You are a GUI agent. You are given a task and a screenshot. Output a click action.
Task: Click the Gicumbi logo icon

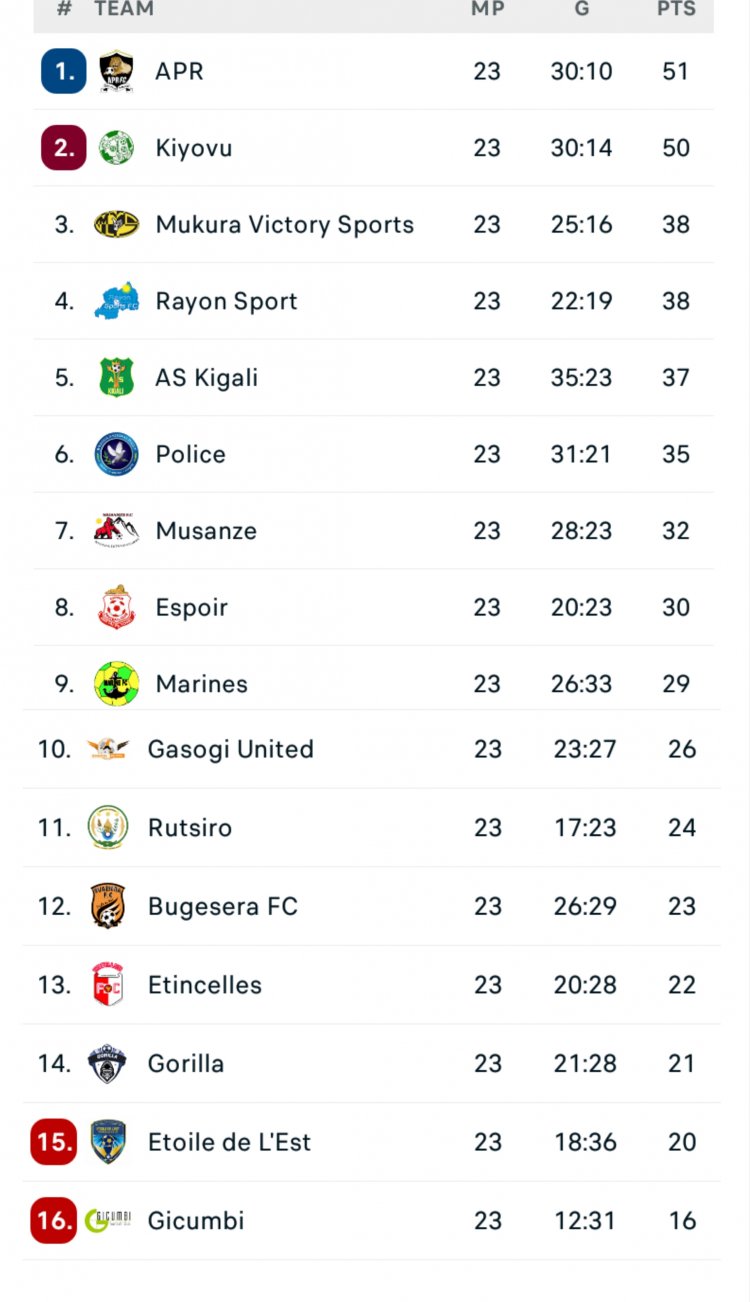[x=108, y=1220]
